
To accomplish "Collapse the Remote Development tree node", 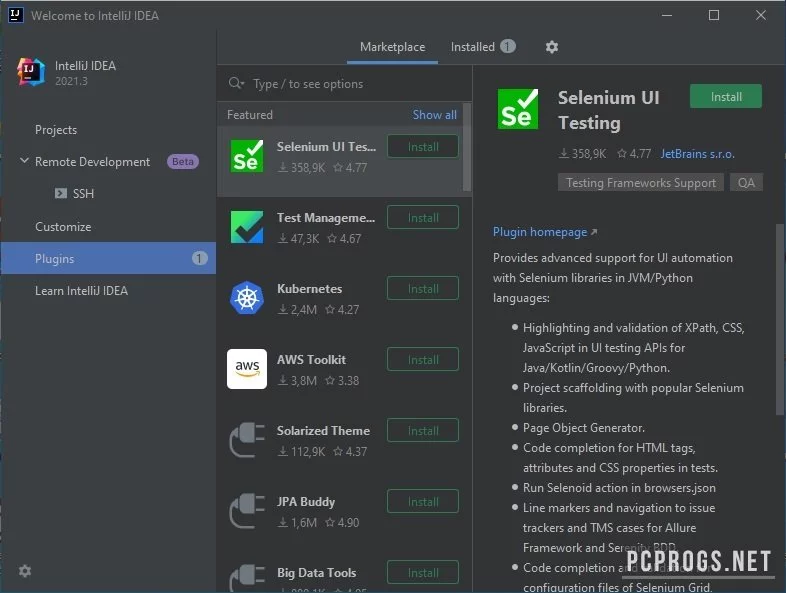I will pyautogui.click(x=24, y=161).
